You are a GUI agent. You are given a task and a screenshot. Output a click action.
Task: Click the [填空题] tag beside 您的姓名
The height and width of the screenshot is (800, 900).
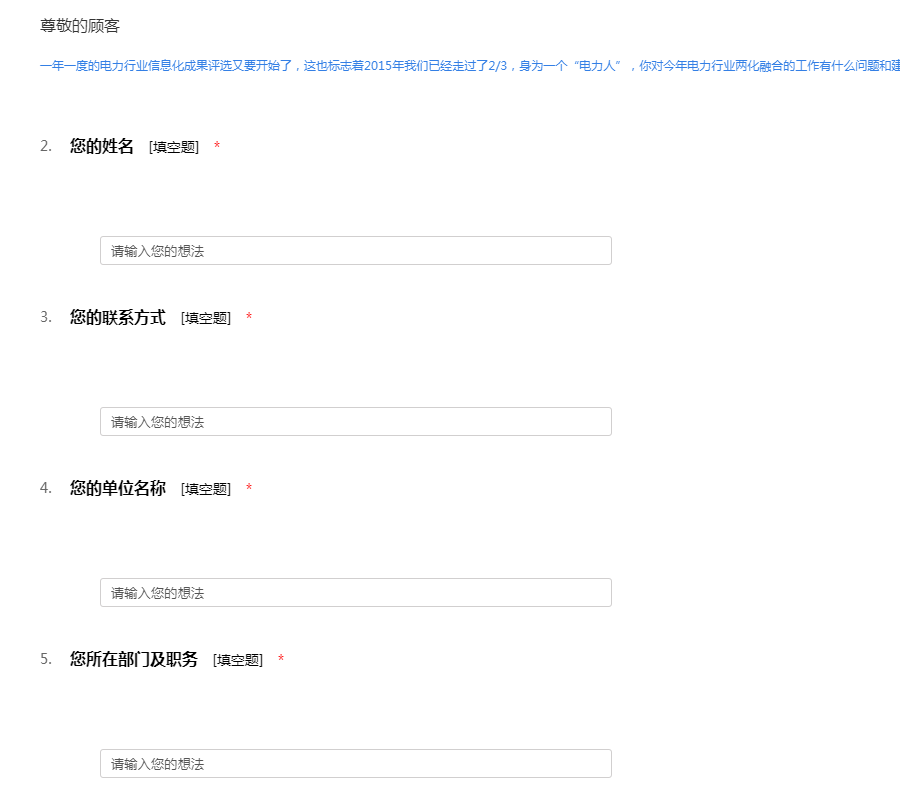click(174, 148)
